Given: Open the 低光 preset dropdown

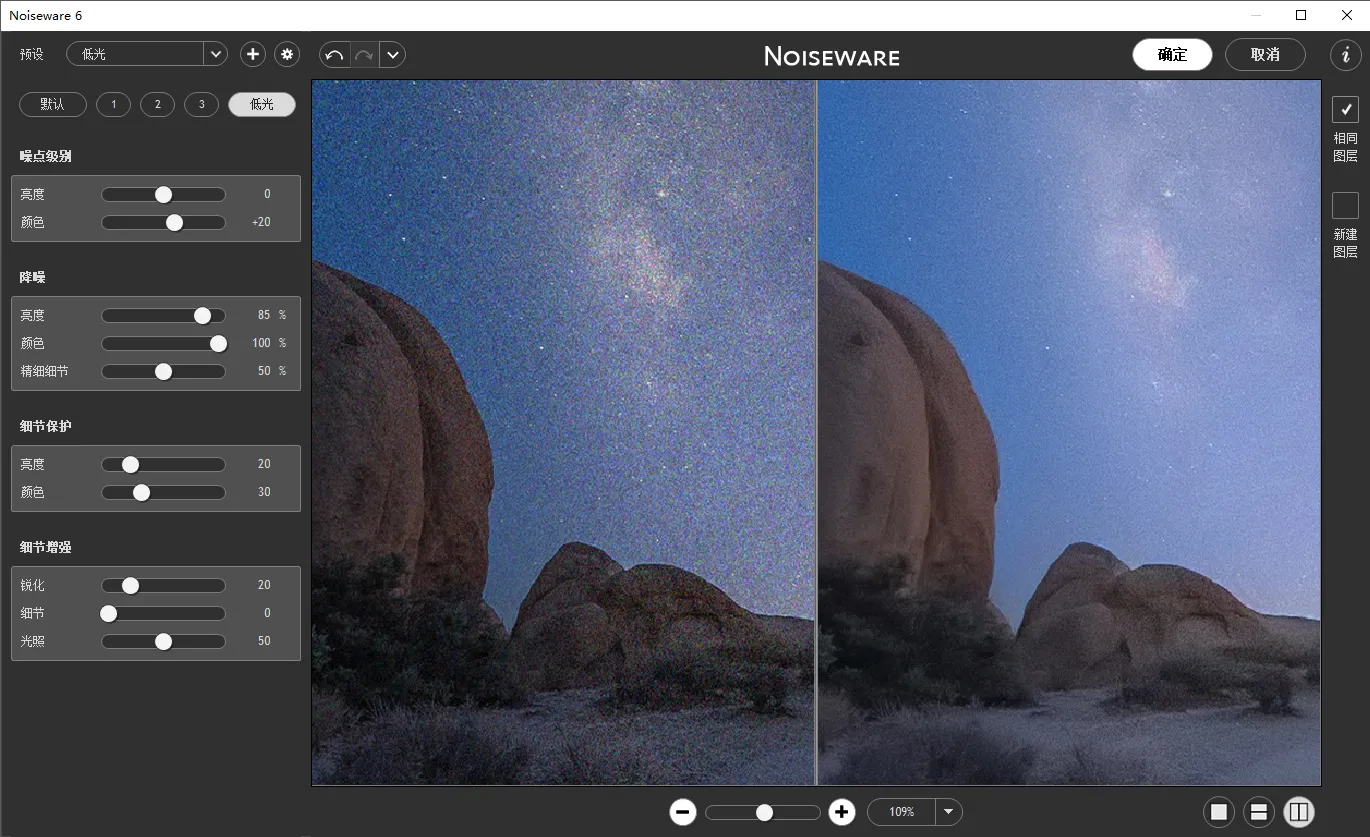Looking at the screenshot, I should coord(215,54).
